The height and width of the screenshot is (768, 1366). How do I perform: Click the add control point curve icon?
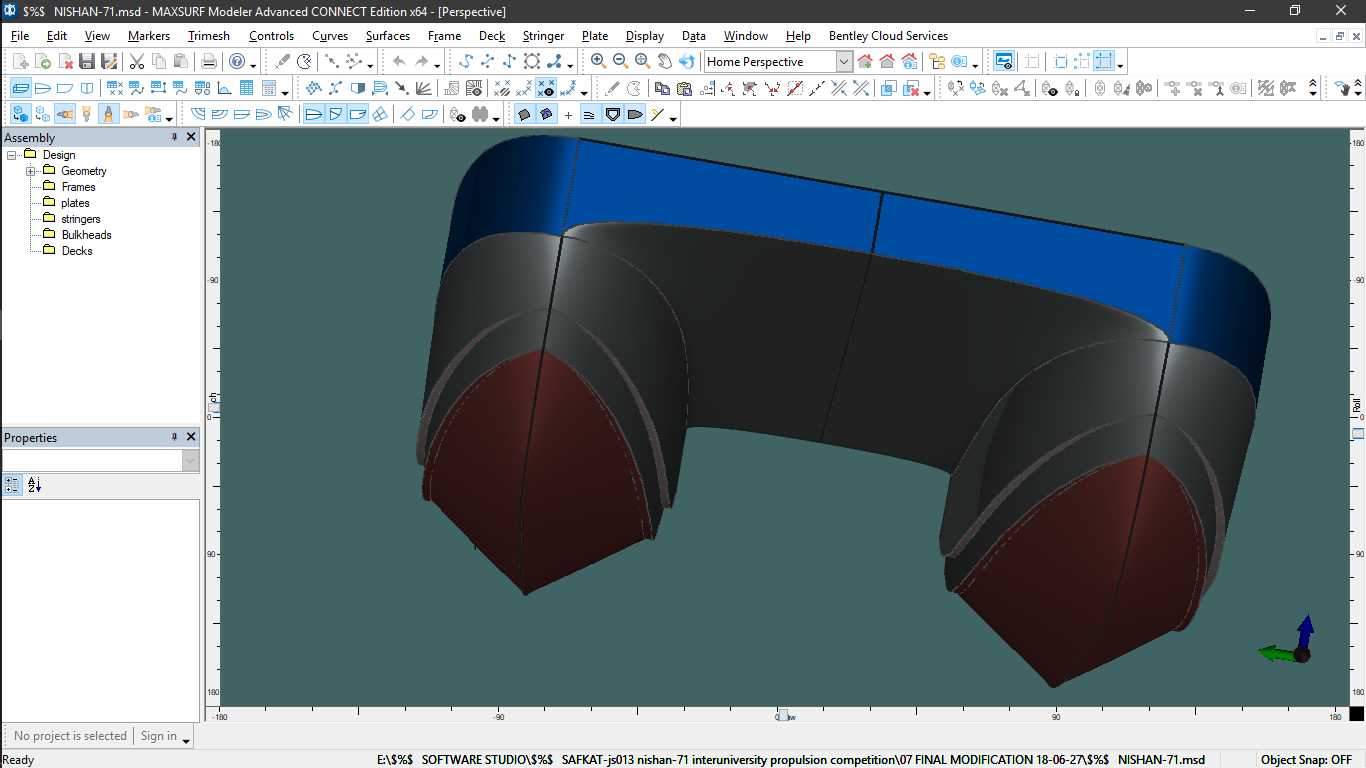coord(466,62)
